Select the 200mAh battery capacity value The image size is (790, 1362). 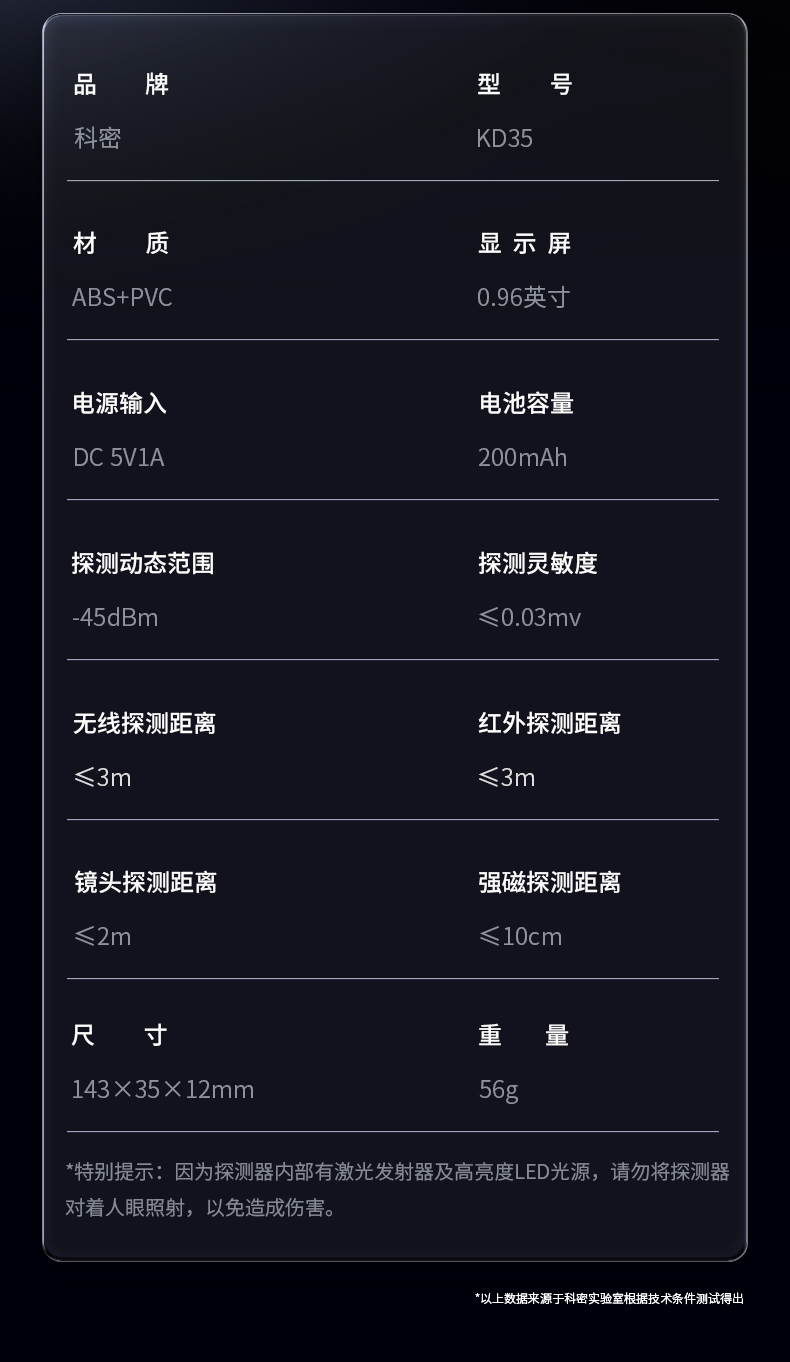tap(522, 457)
